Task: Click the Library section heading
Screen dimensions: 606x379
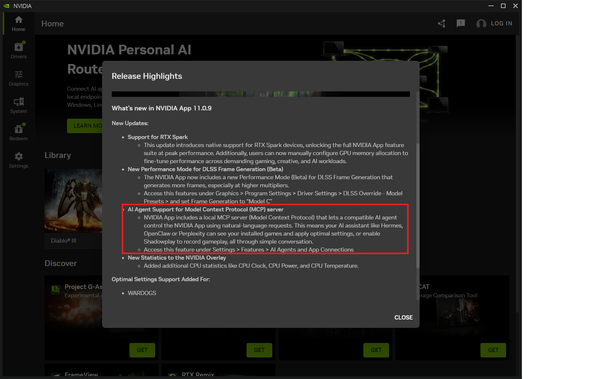Action: (x=58, y=155)
